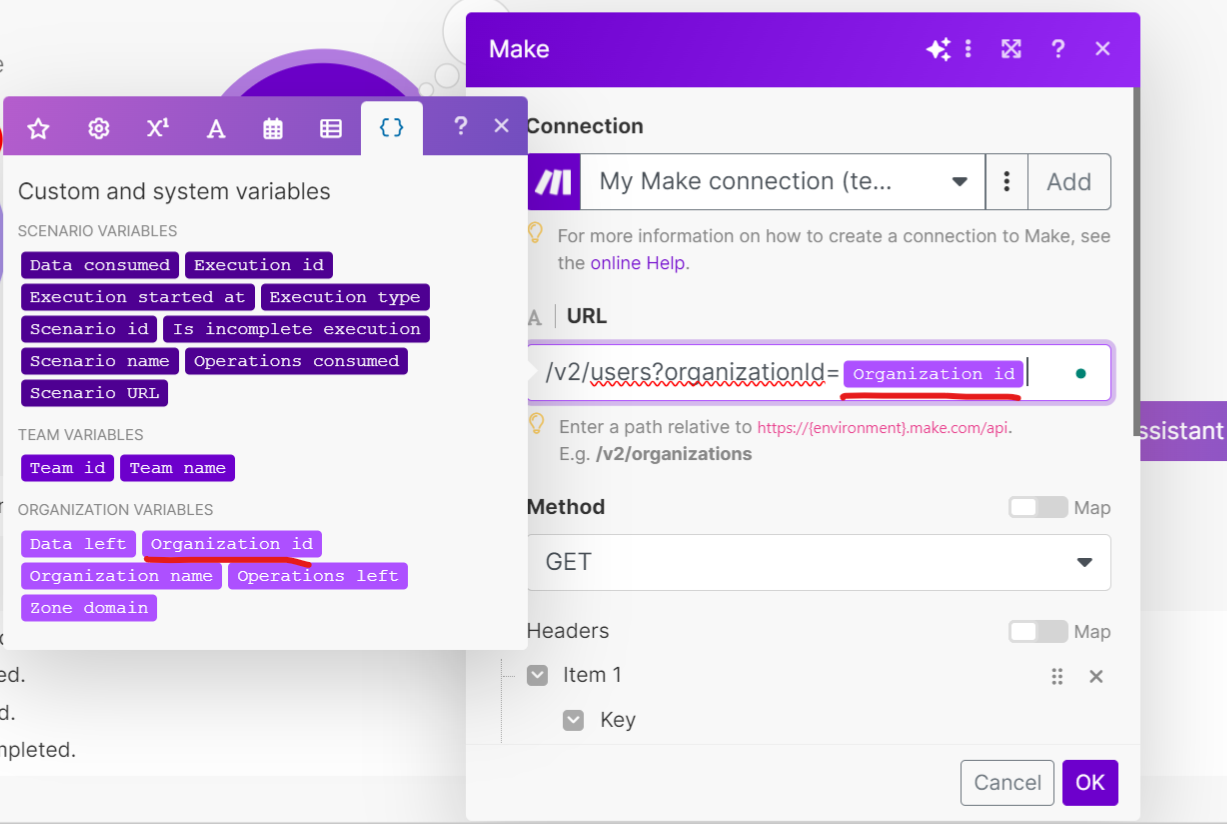Click the Make dialog help icon
1227x824 pixels.
[x=1058, y=49]
